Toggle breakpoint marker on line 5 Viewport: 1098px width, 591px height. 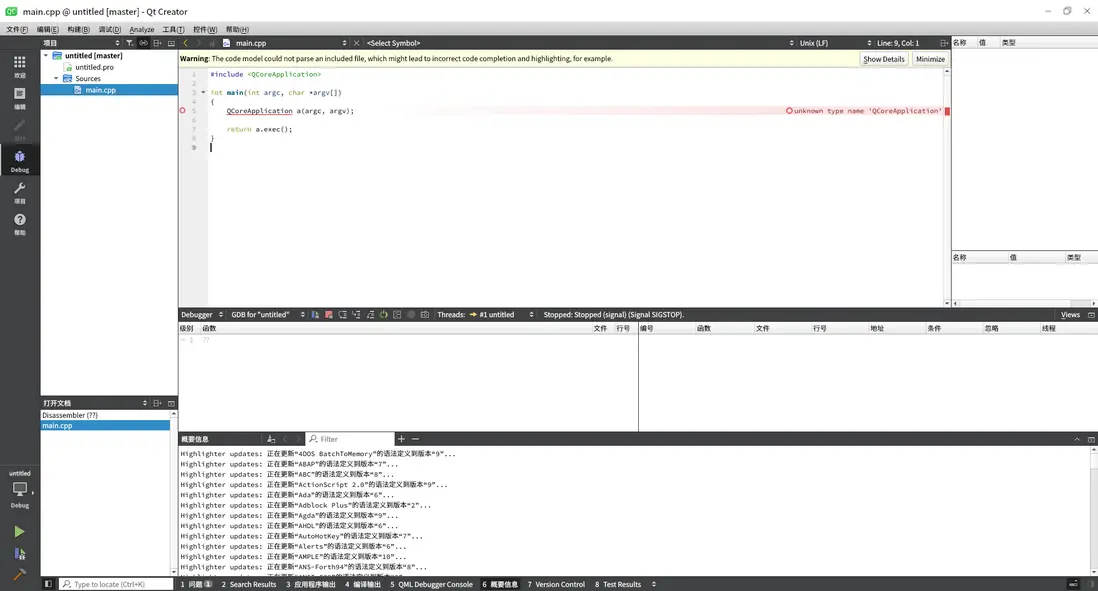[183, 111]
